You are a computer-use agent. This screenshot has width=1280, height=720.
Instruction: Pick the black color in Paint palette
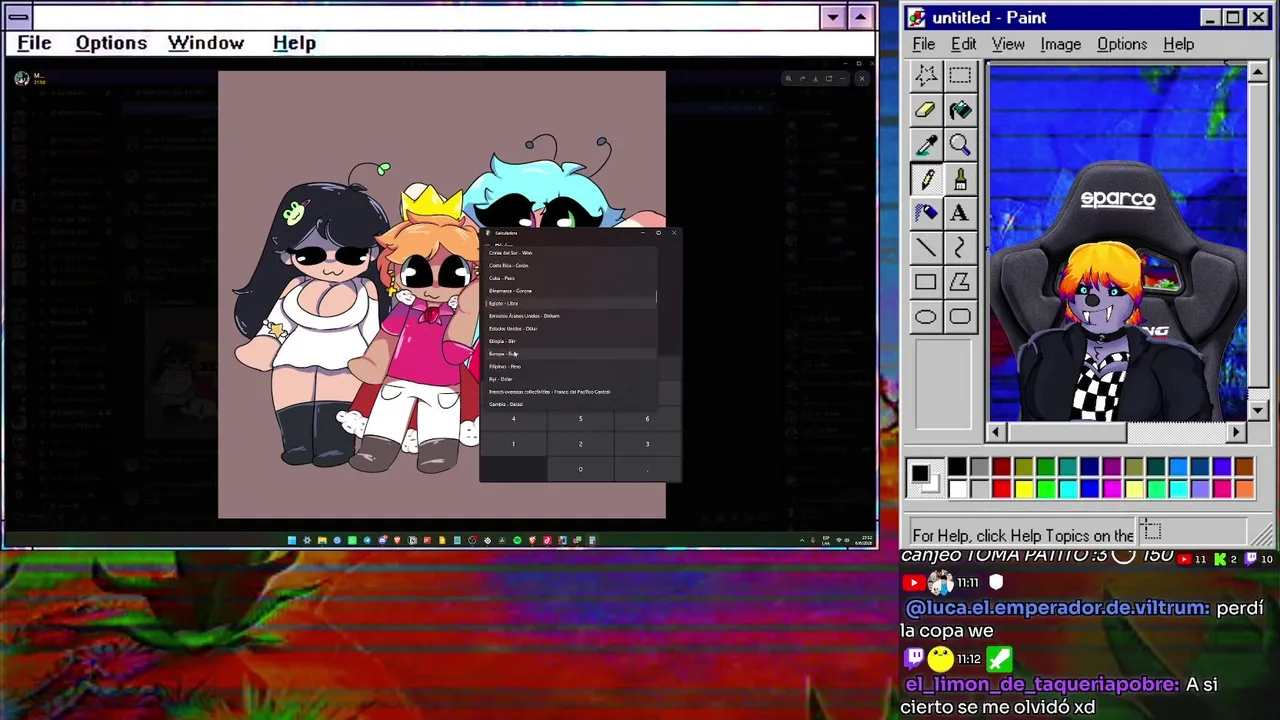957,467
